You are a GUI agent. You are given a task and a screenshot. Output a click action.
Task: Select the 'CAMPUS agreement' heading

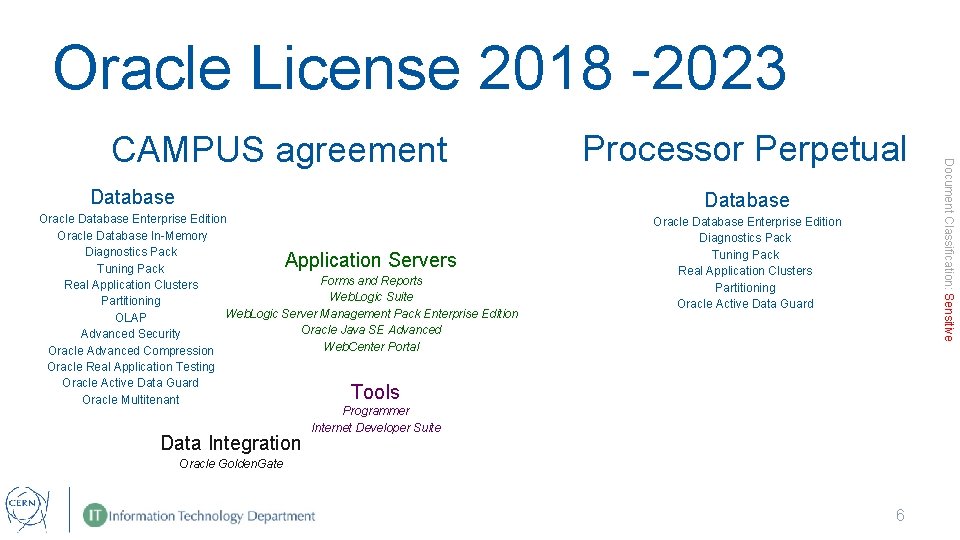coord(279,150)
